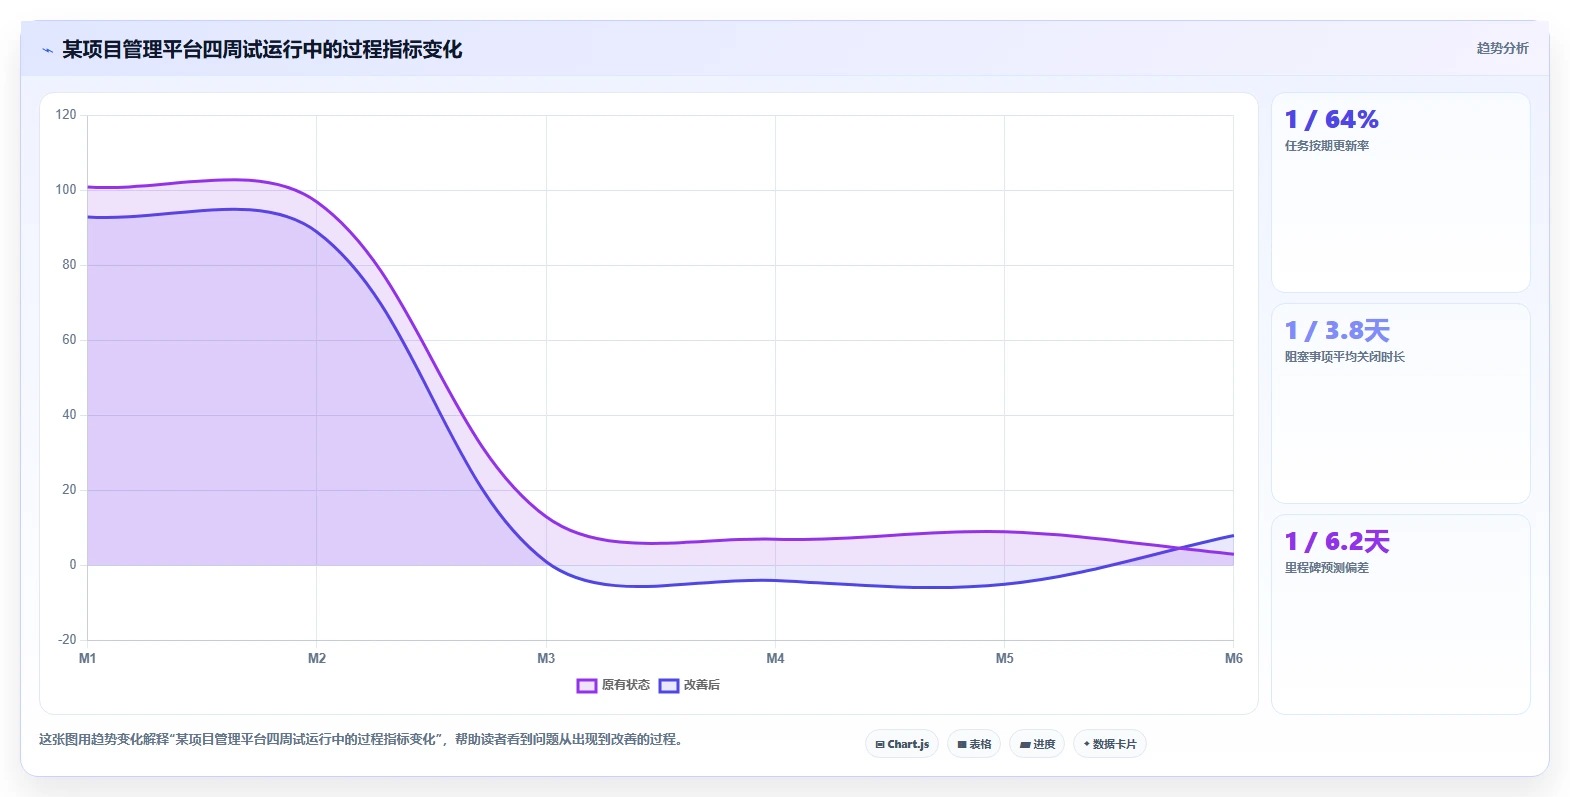The image size is (1570, 797).
Task: Click the M3 axis label
Action: (x=546, y=658)
